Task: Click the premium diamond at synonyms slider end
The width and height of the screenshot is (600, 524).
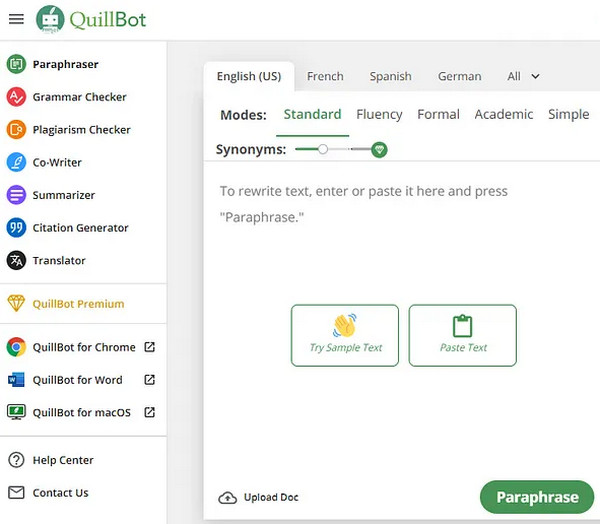Action: click(379, 149)
